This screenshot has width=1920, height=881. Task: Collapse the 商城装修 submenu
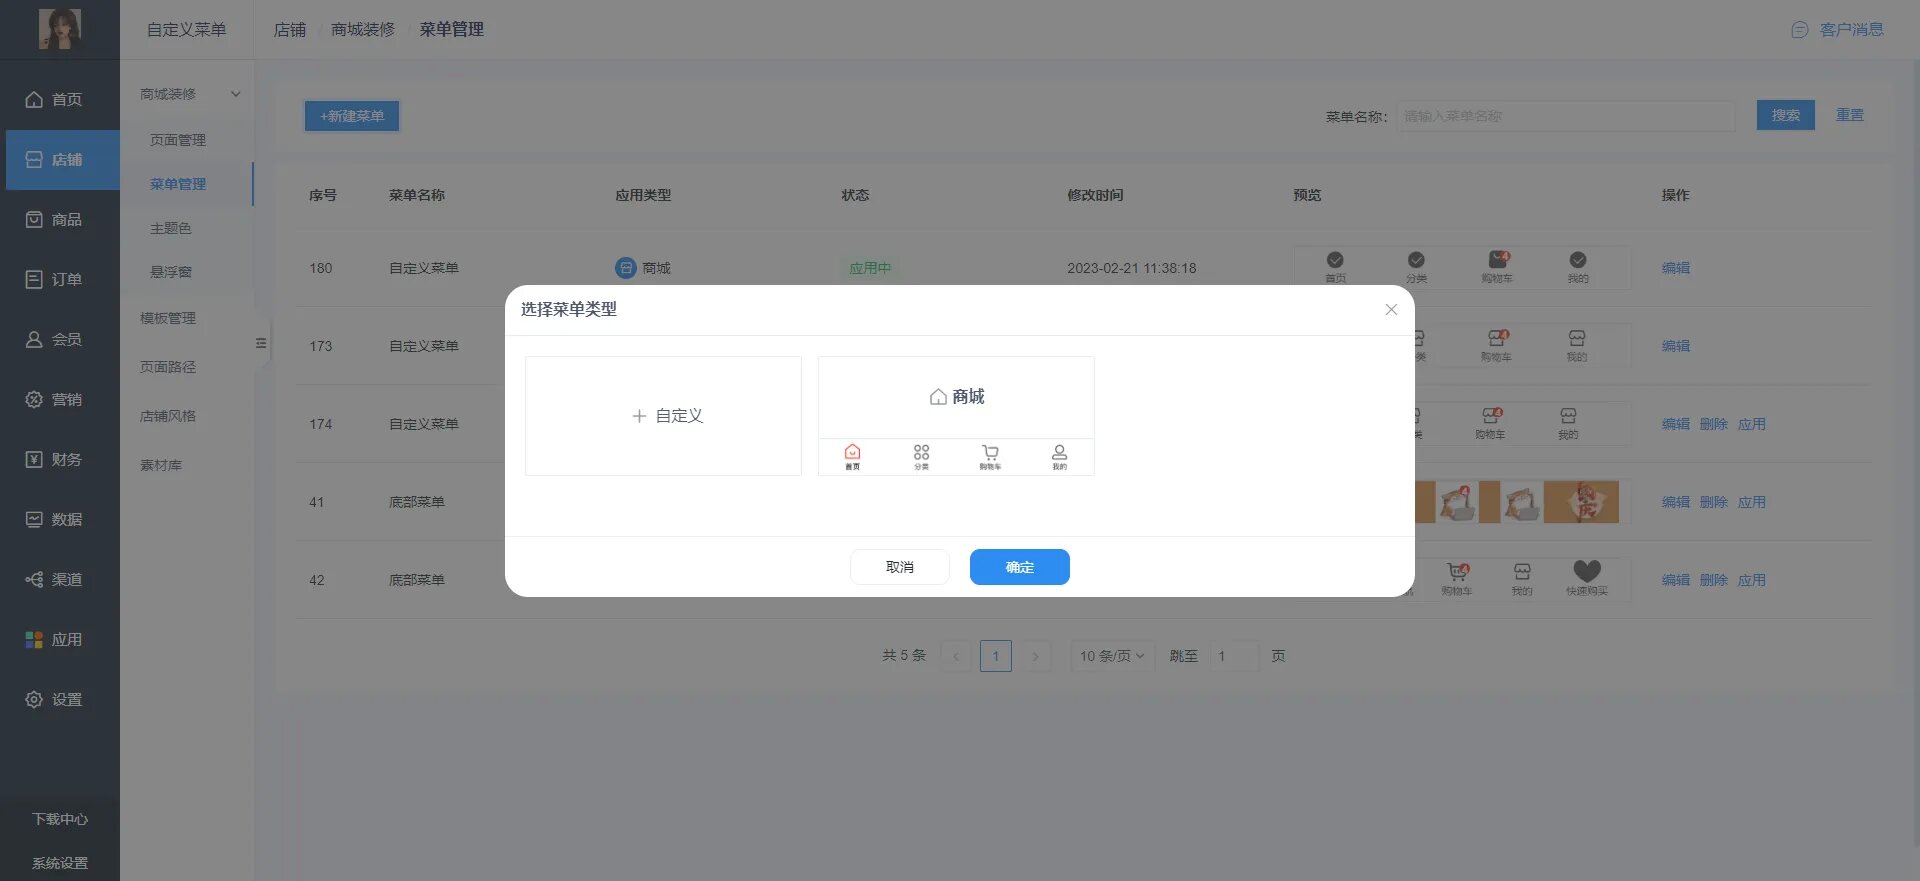click(x=236, y=94)
